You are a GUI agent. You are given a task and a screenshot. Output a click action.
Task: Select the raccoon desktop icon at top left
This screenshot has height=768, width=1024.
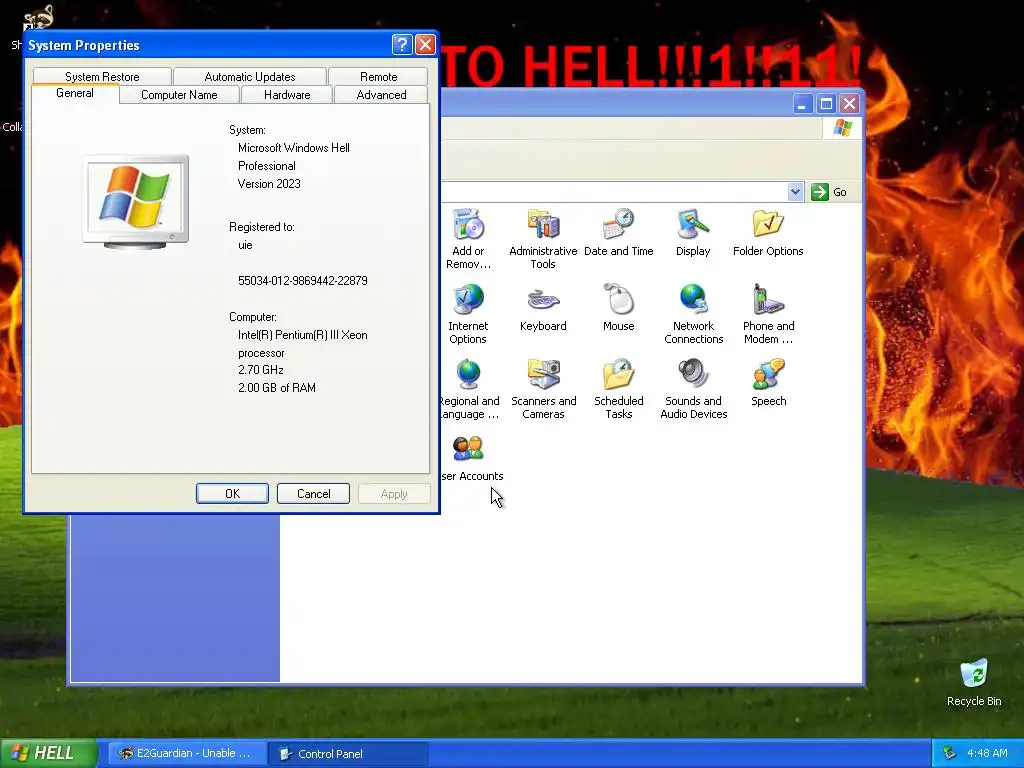click(38, 18)
